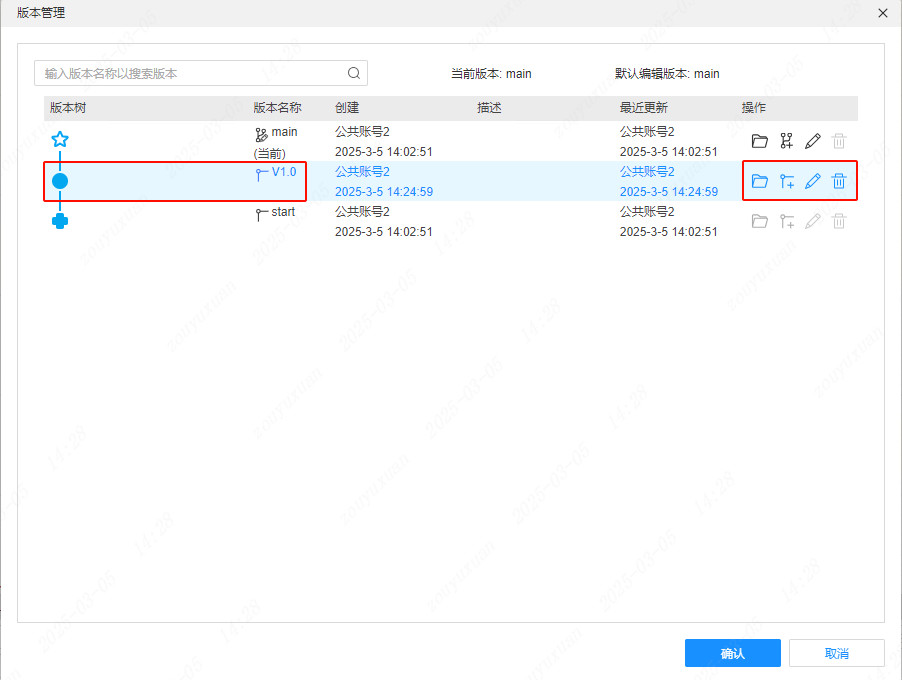
Task: Open the V1.0 version via folder icon
Action: click(760, 181)
